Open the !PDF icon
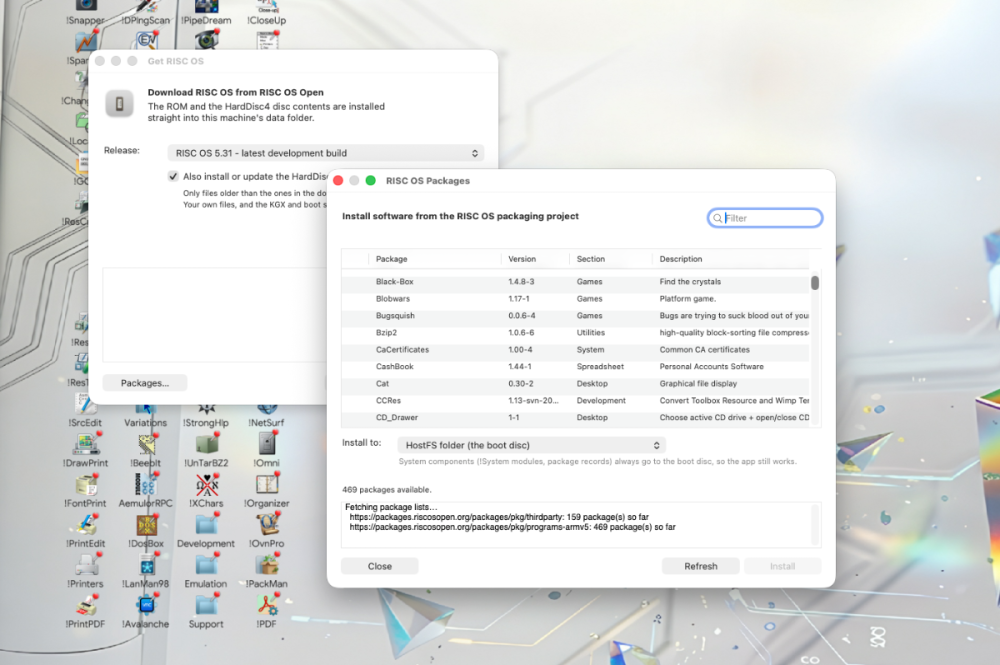This screenshot has width=1000, height=665. [267, 605]
